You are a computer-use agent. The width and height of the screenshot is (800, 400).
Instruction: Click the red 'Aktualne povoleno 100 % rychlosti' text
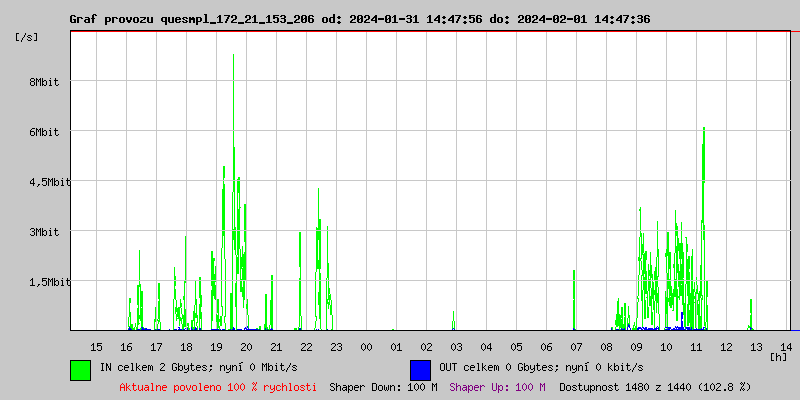point(218,387)
